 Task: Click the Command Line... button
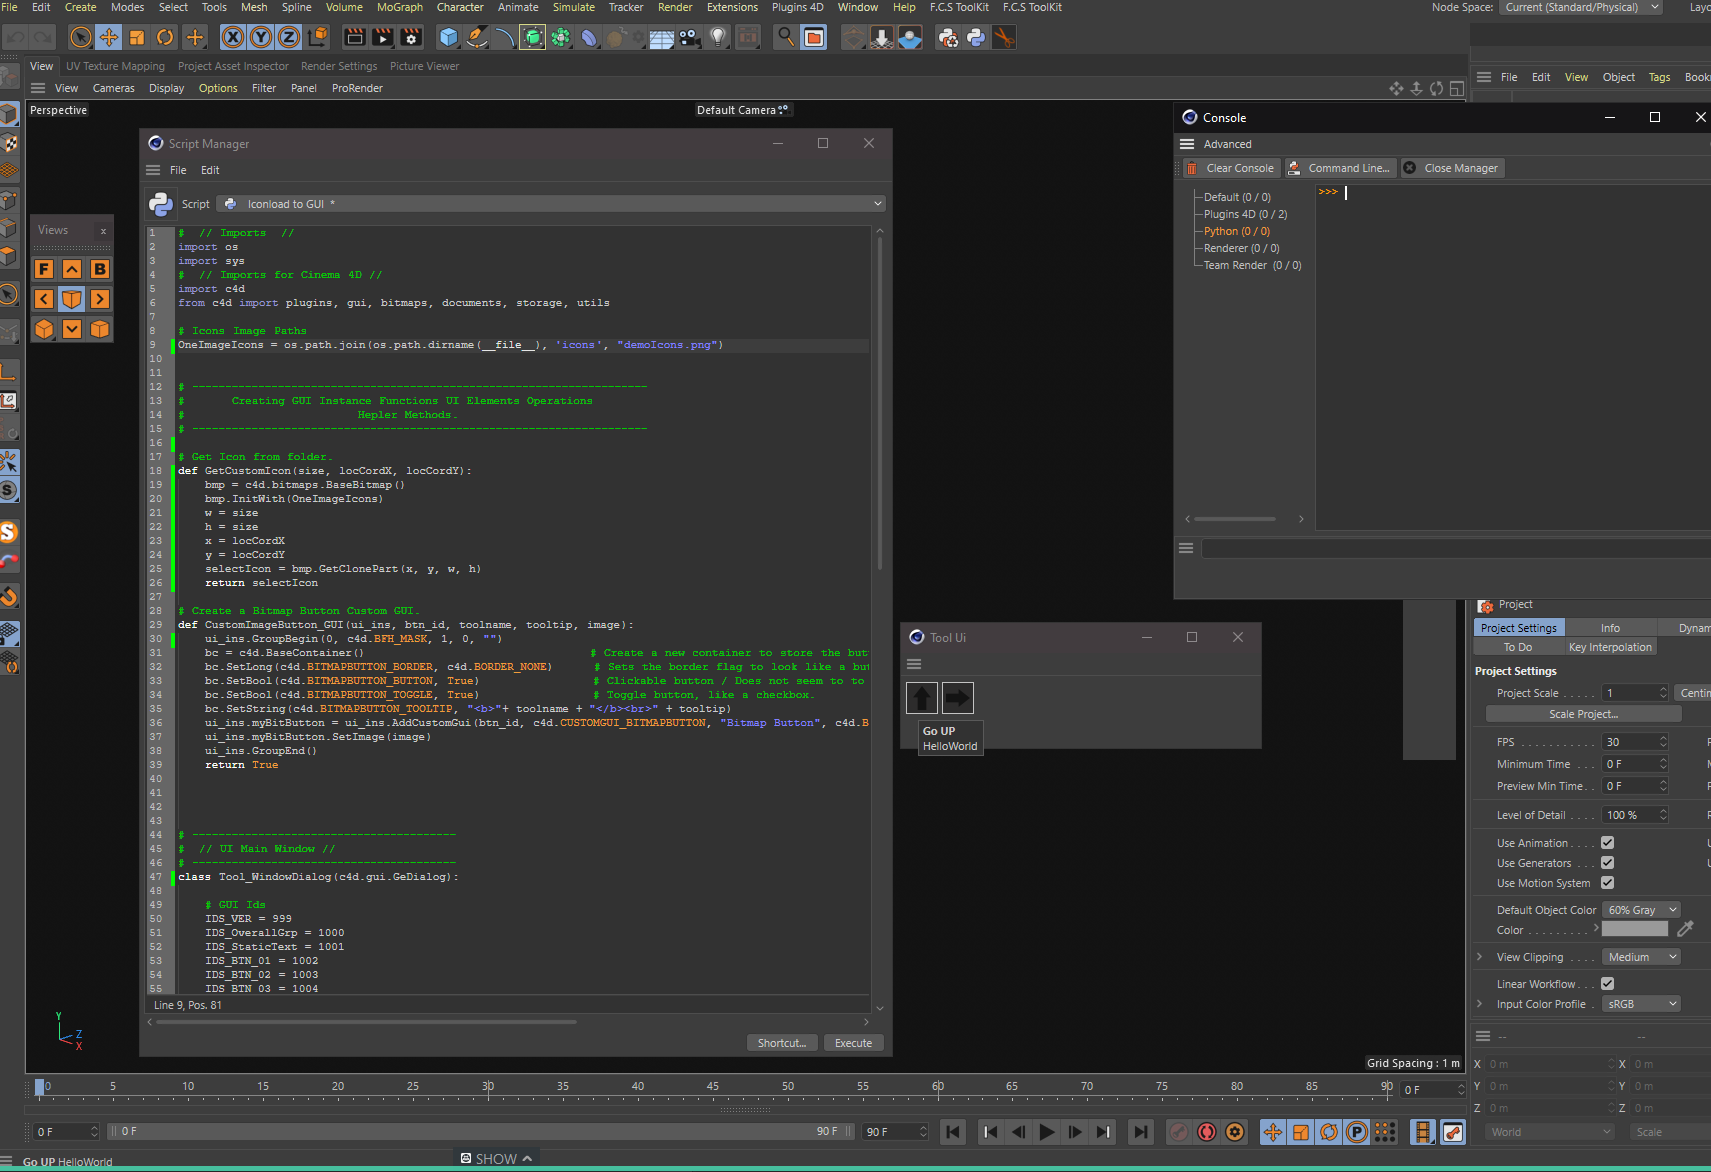[x=1340, y=168]
